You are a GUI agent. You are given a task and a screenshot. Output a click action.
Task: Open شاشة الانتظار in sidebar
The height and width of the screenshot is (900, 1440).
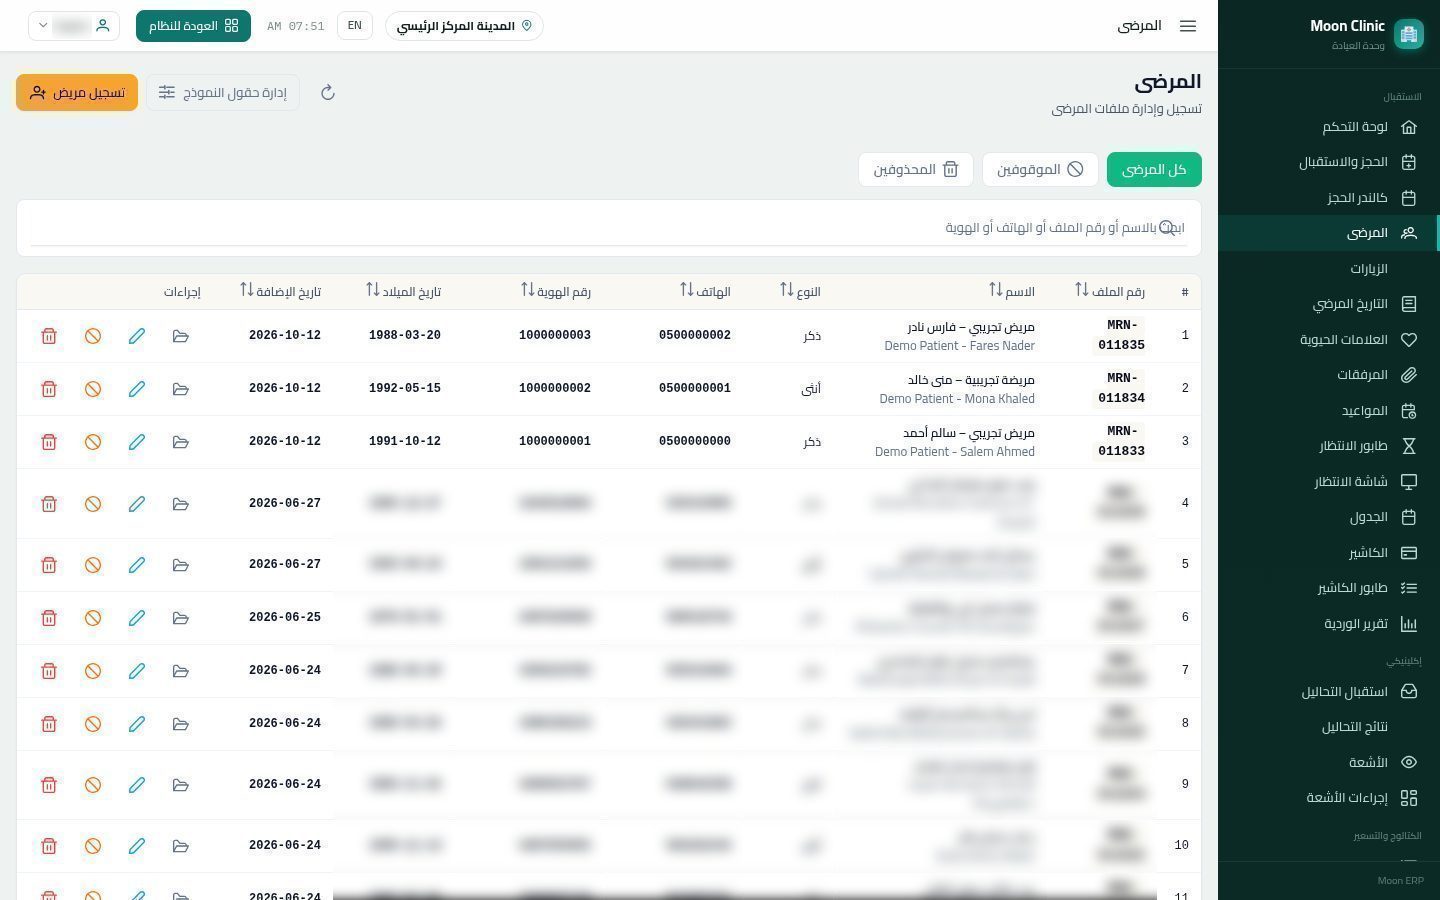point(1329,482)
